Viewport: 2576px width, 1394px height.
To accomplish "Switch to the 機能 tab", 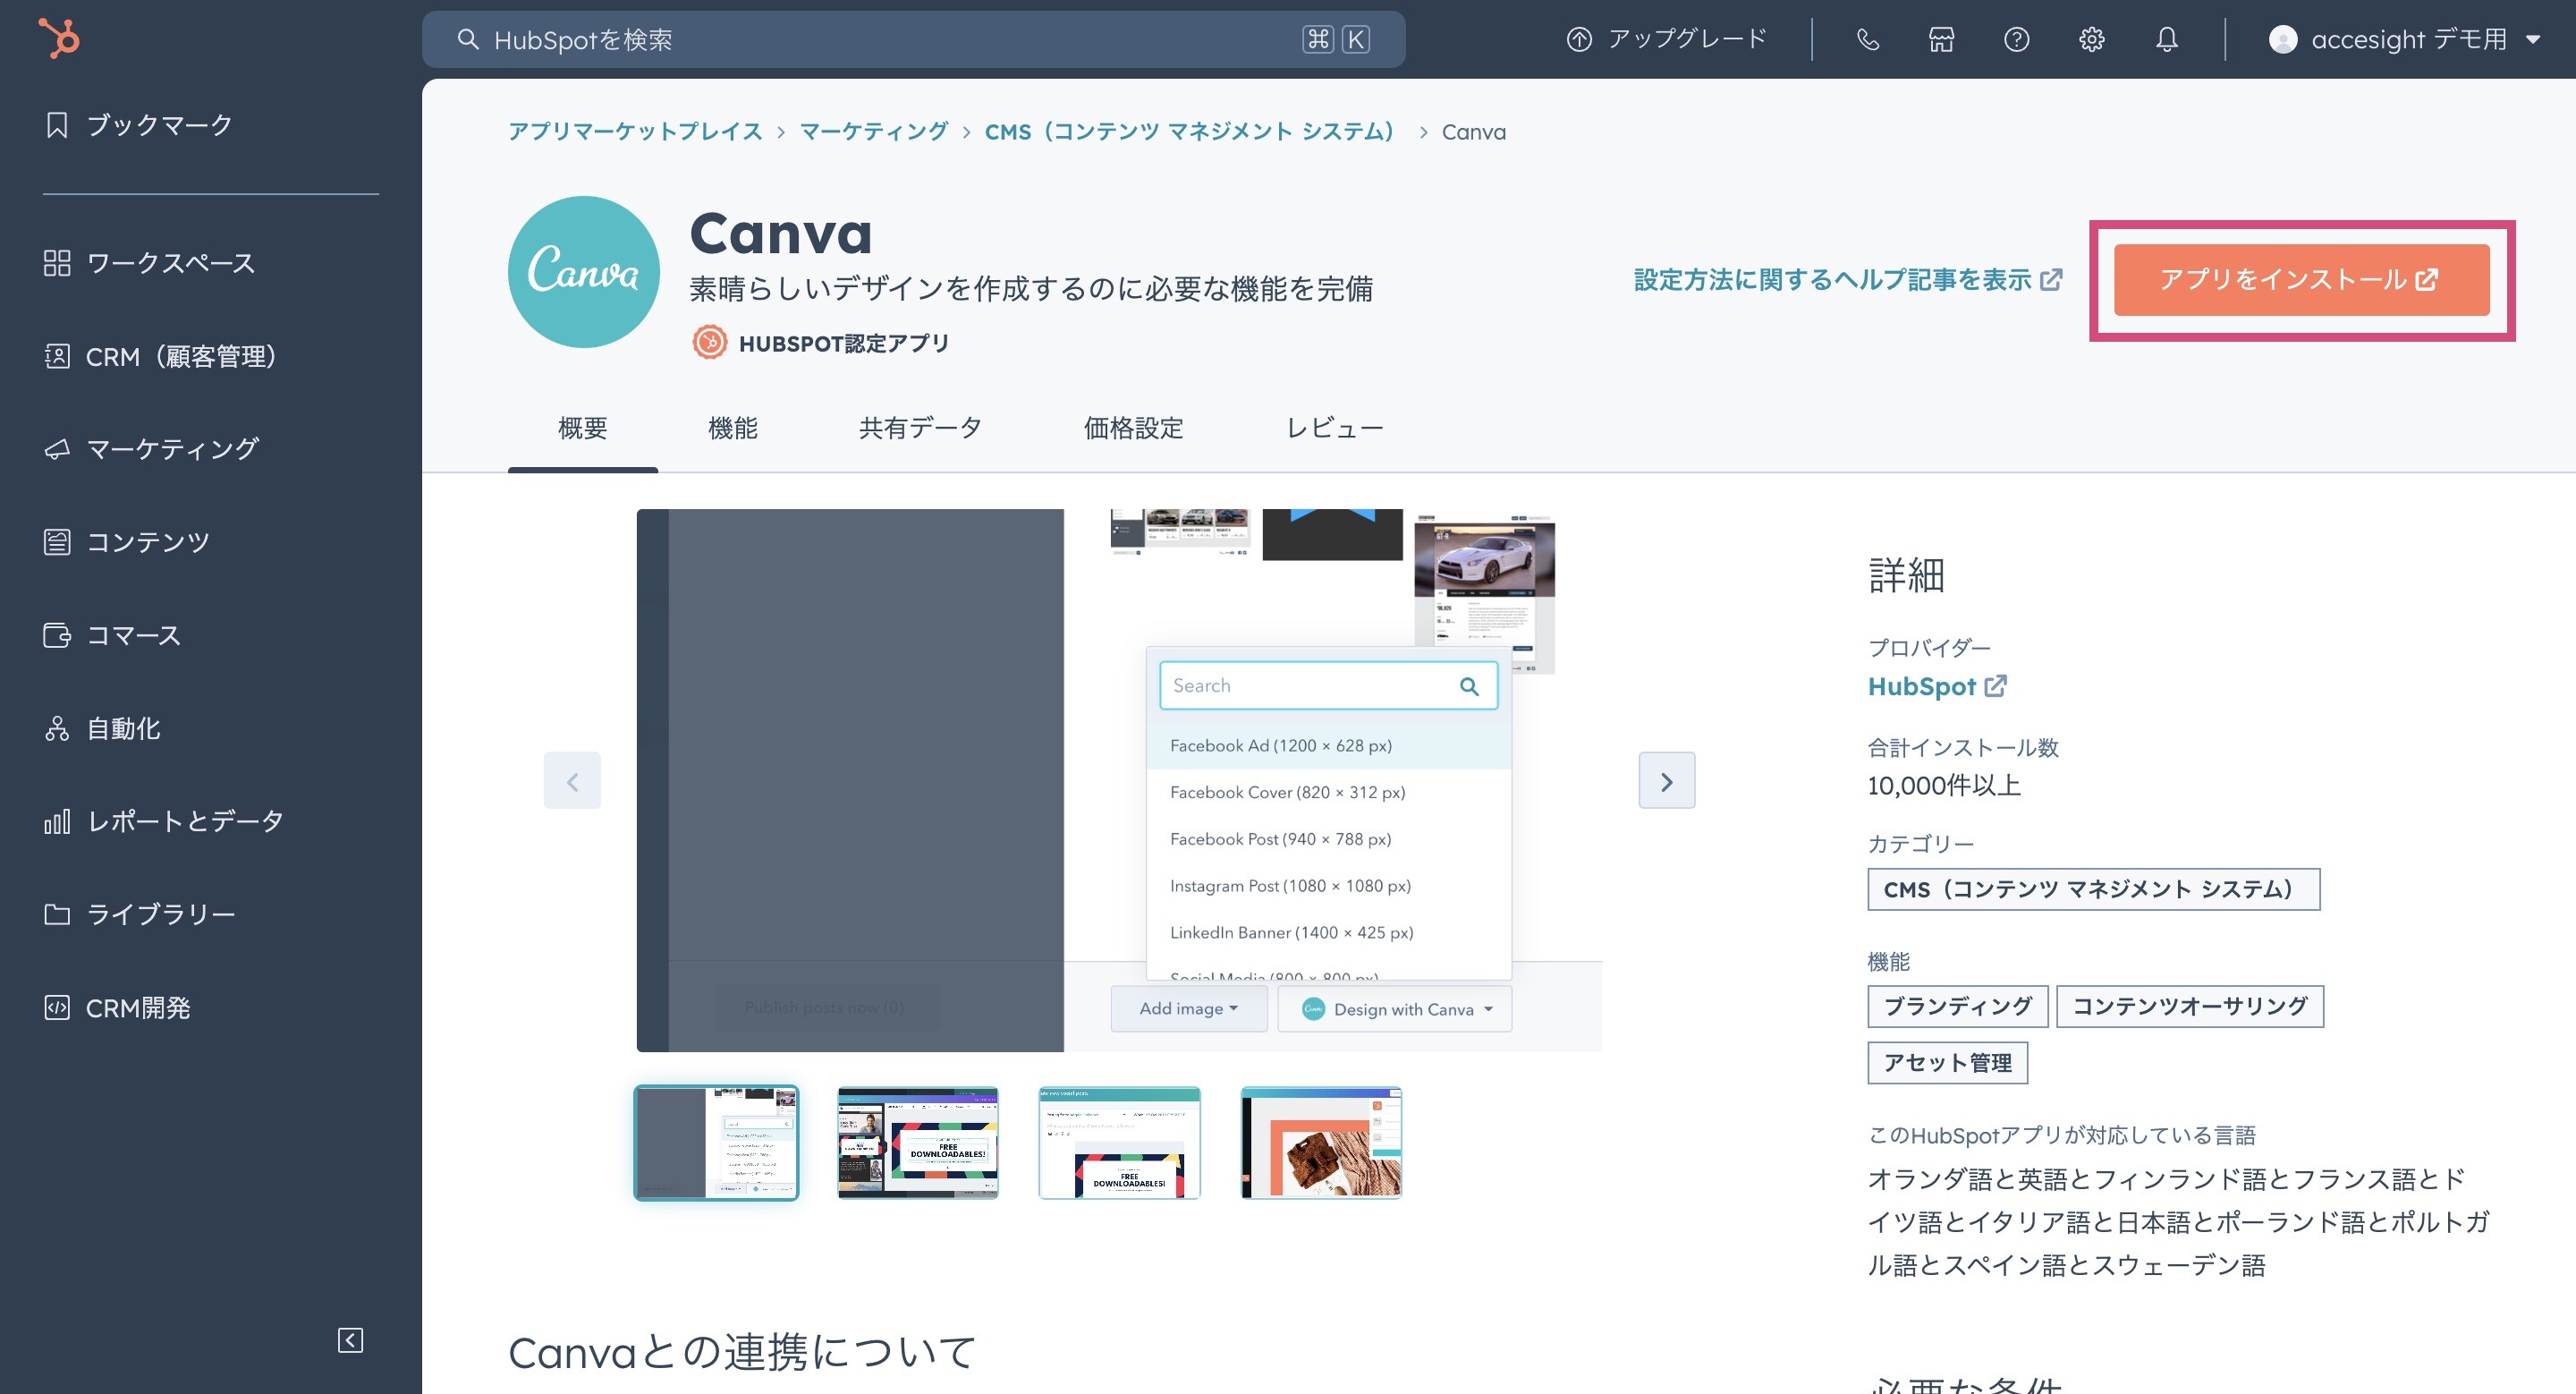I will (733, 429).
